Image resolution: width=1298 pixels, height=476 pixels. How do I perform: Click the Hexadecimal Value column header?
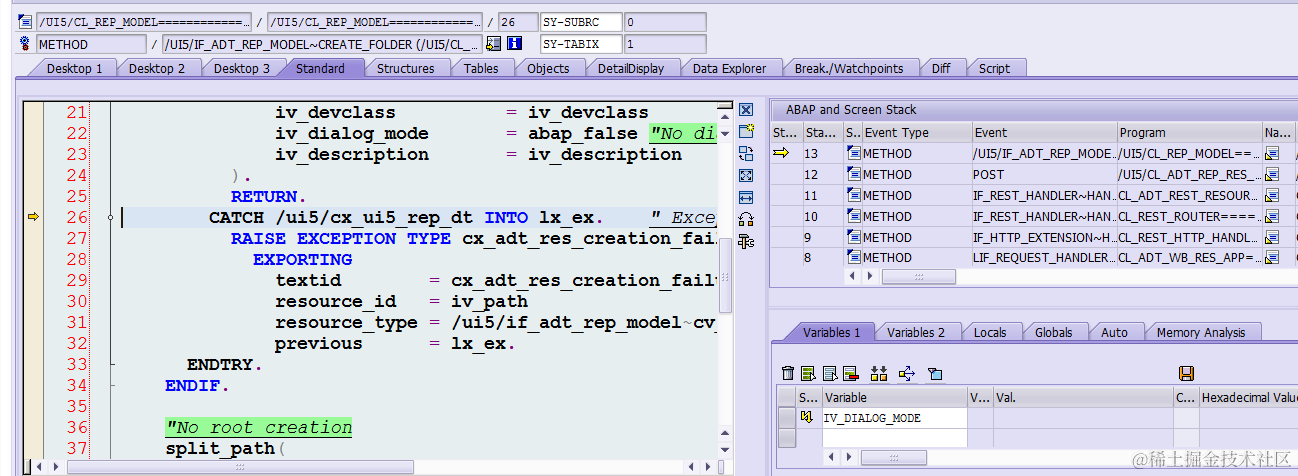1248,397
